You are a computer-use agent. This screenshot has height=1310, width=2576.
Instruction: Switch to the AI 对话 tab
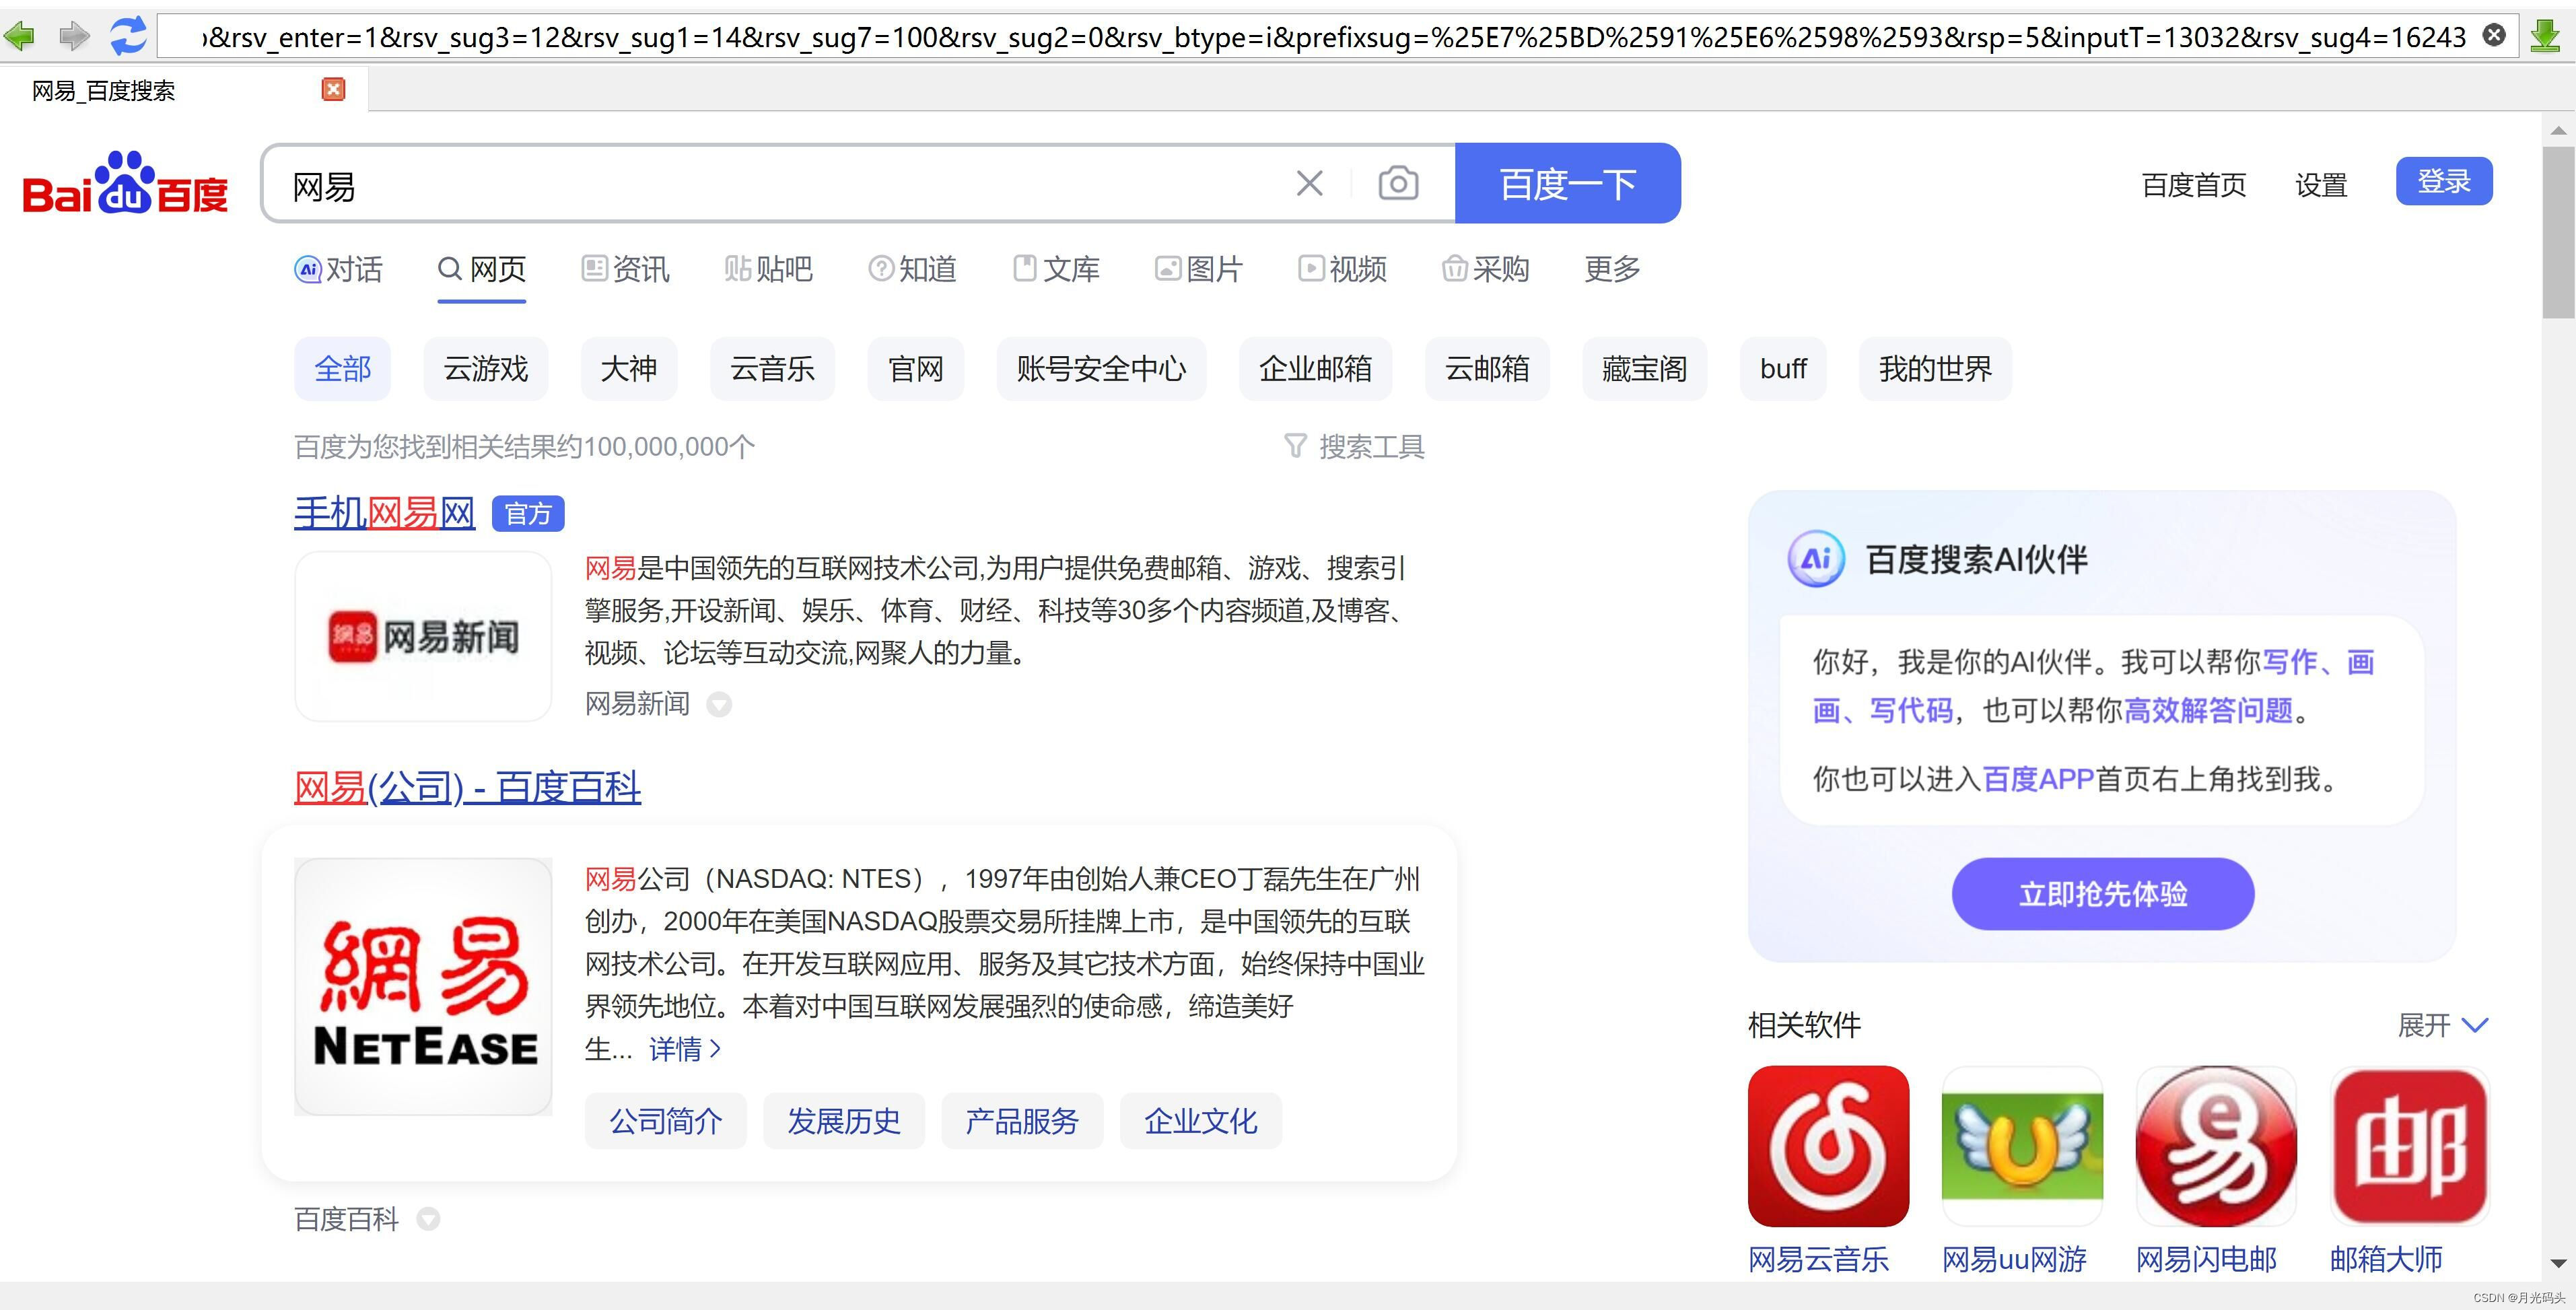click(x=338, y=269)
